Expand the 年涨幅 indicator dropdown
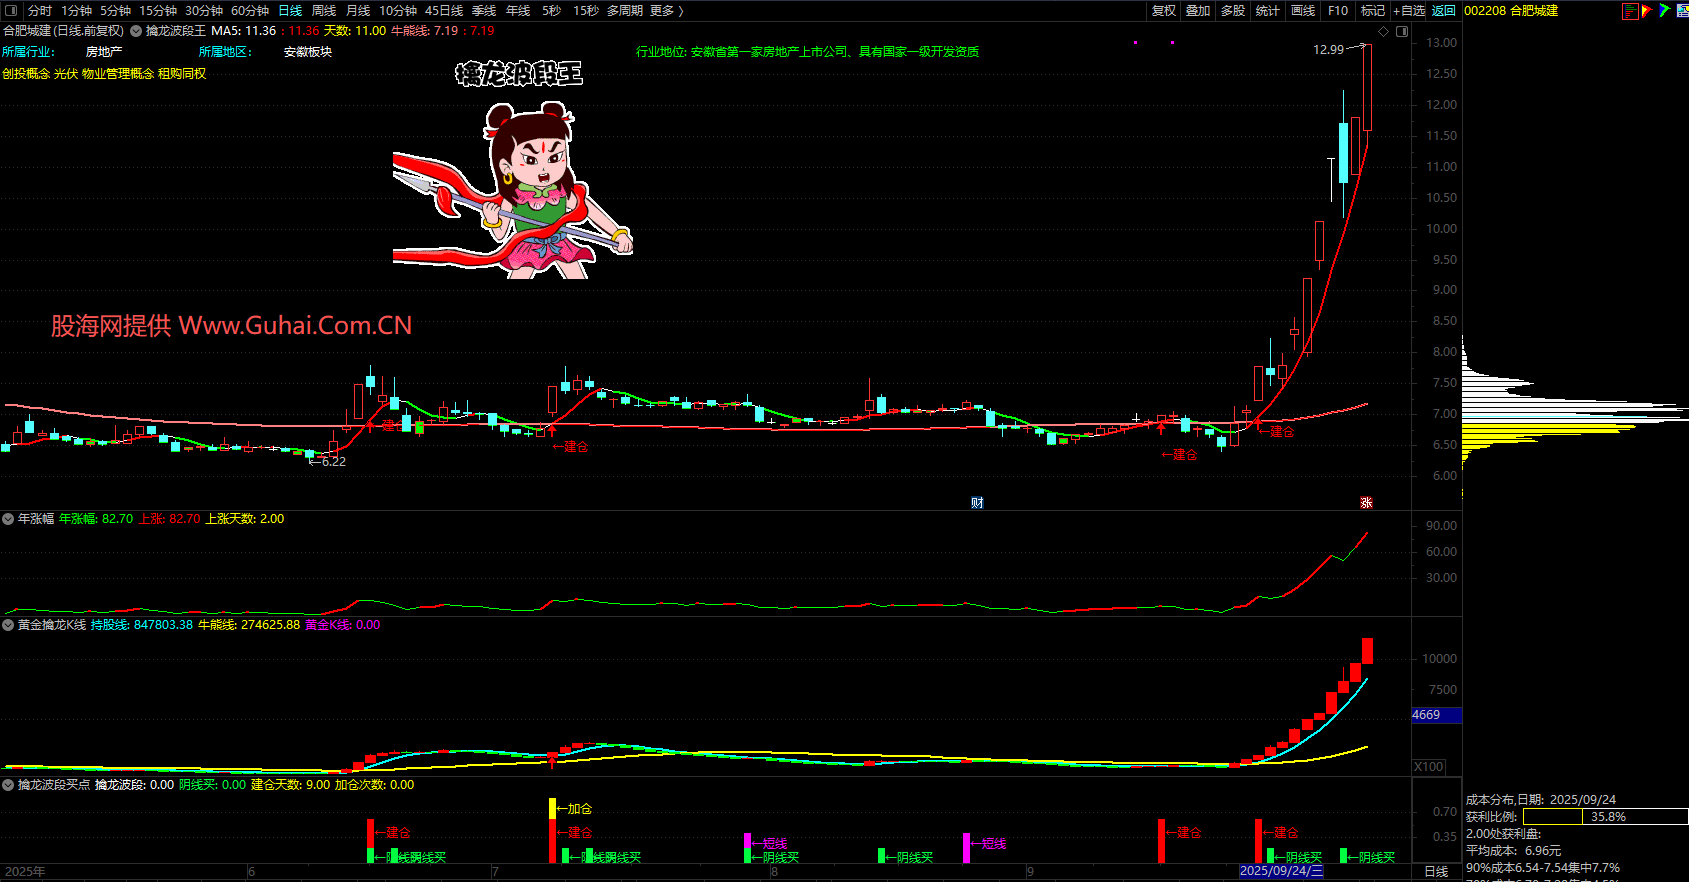 8,519
